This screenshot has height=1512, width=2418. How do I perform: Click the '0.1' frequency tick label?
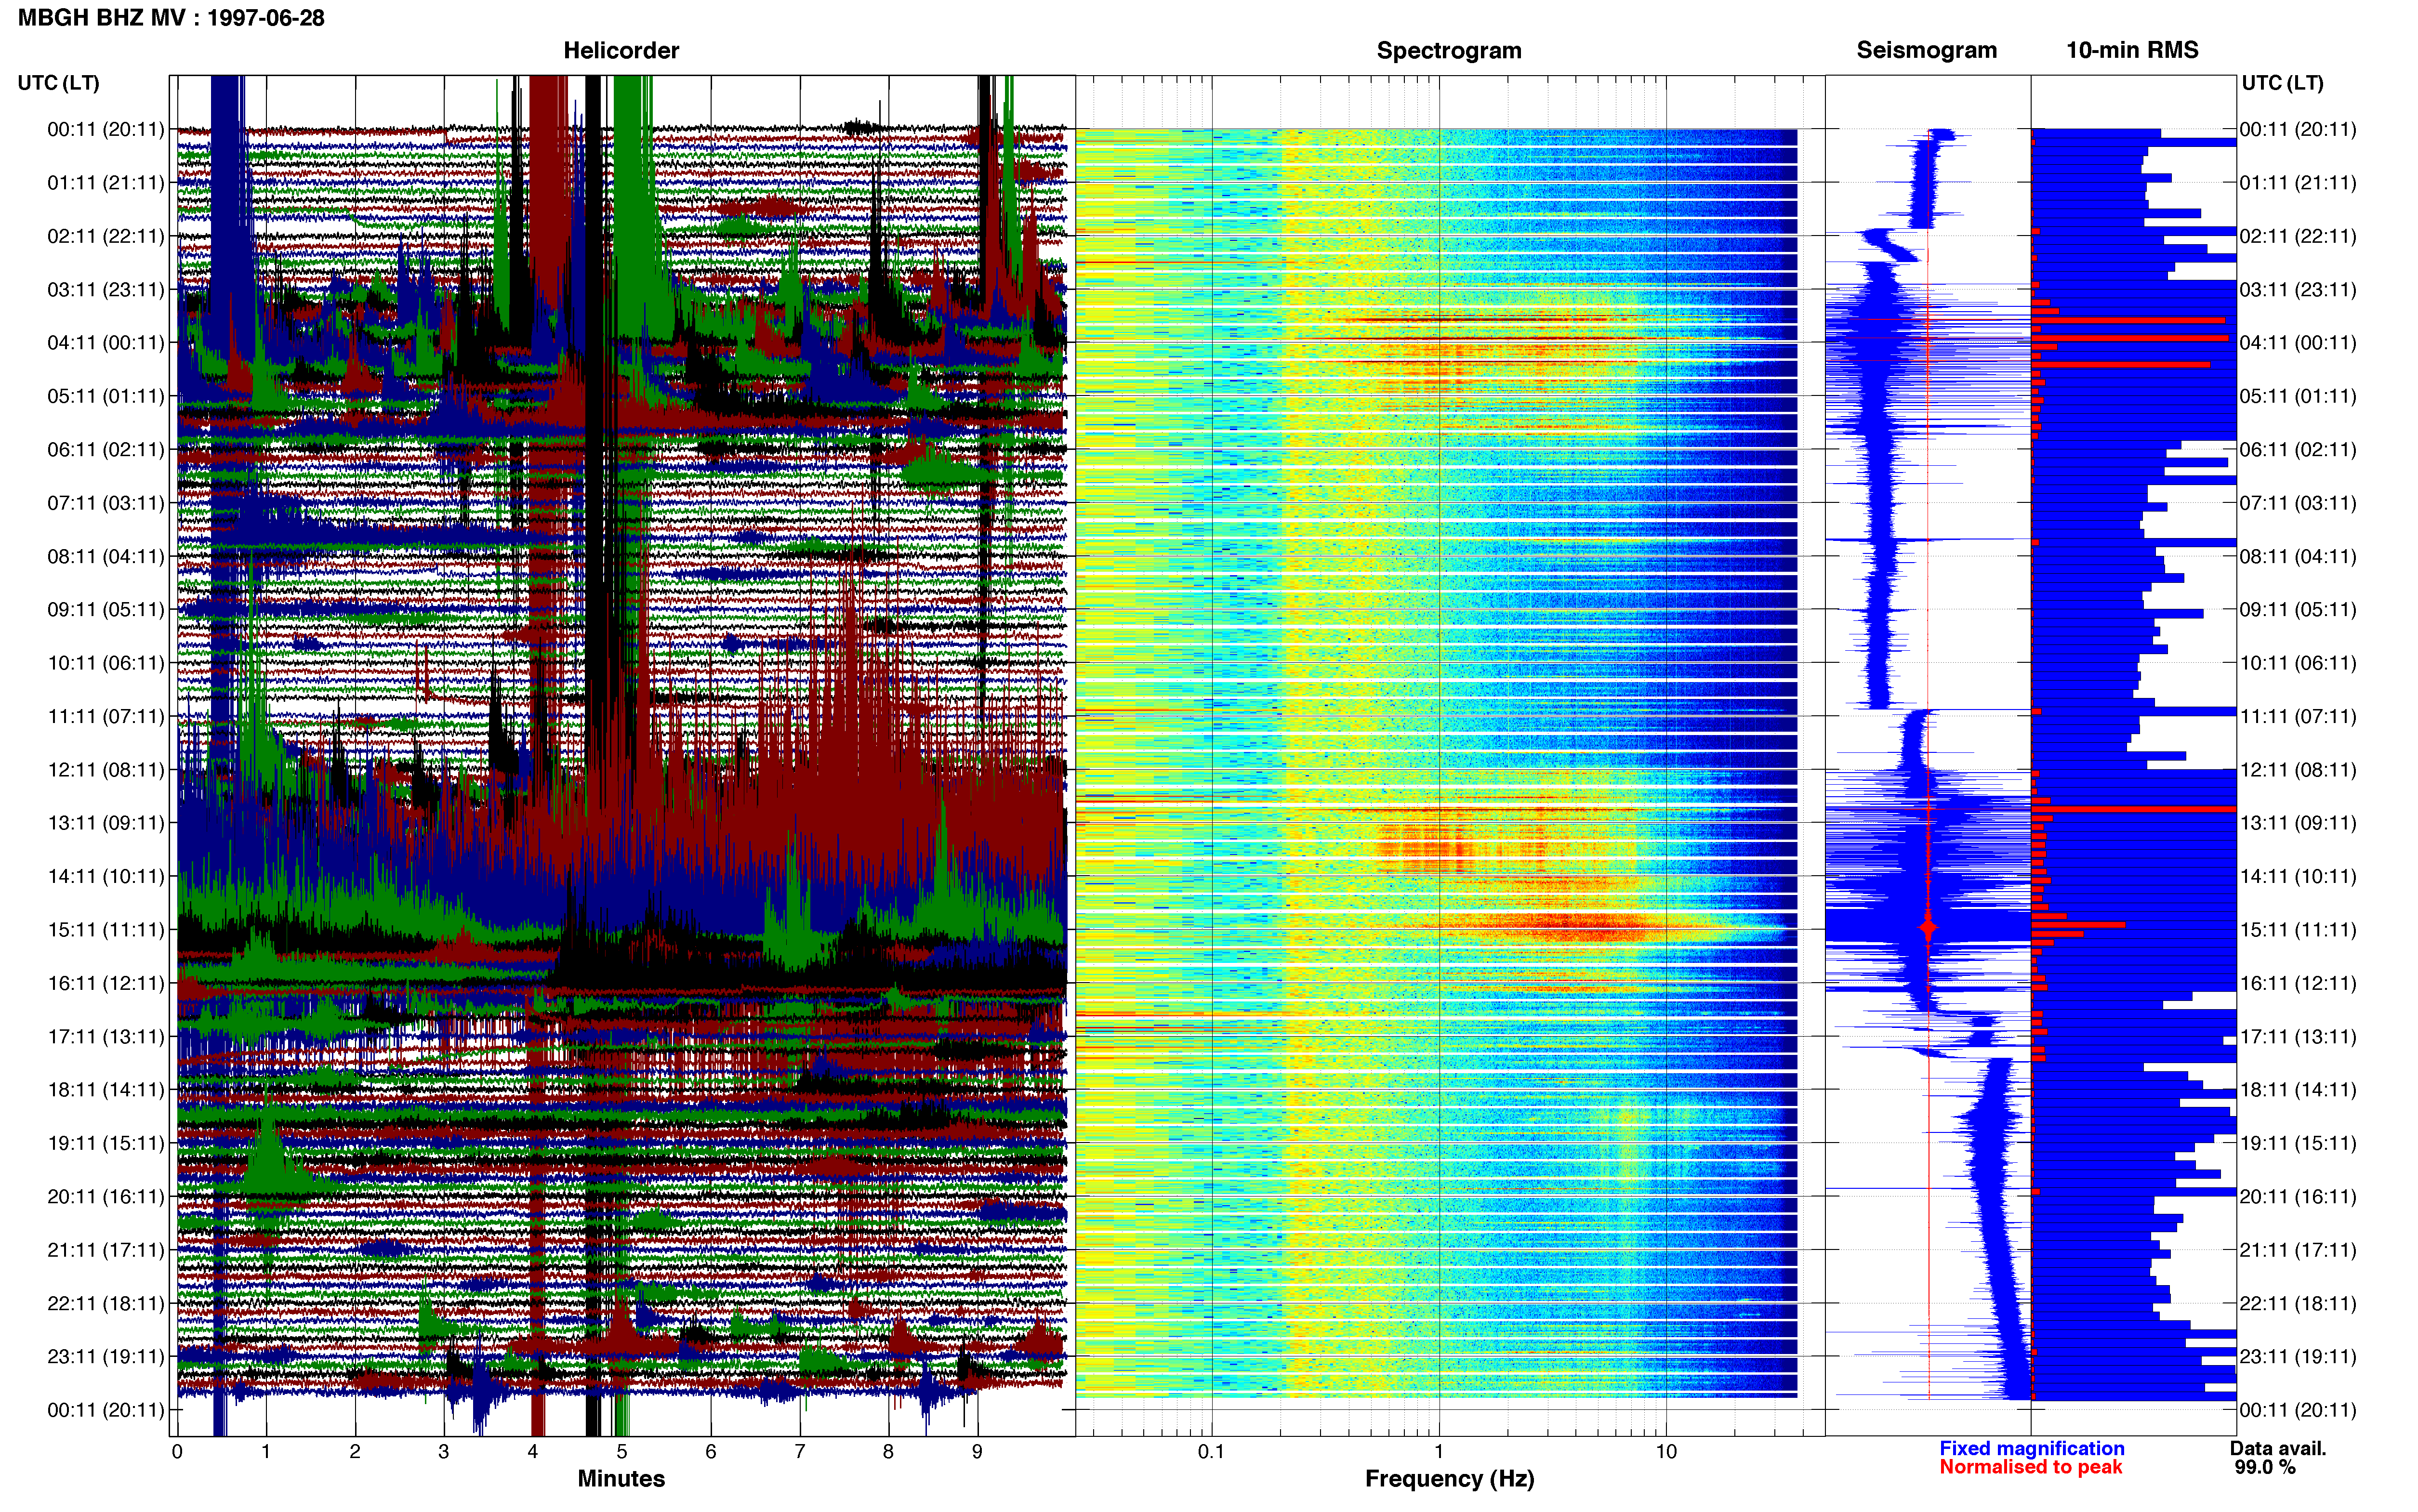1211,1452
